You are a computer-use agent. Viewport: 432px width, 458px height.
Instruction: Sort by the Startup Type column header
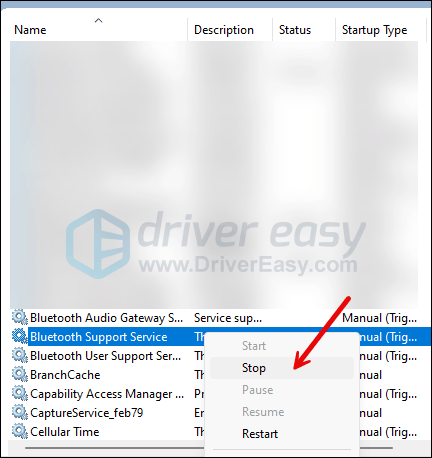tap(375, 30)
